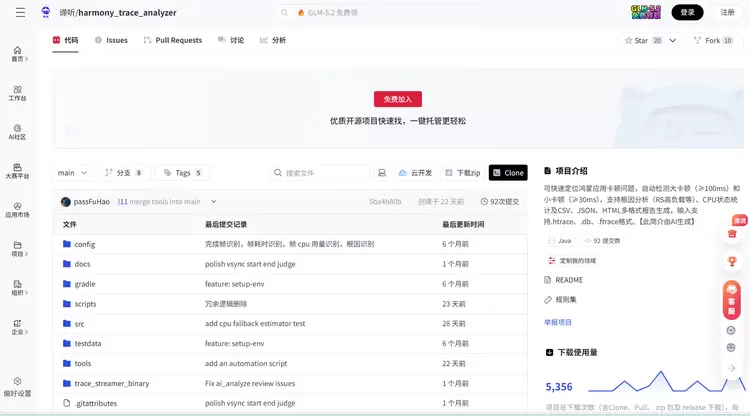Click the 客服 customer service icon
This screenshot has width=750, height=416.
(x=731, y=299)
